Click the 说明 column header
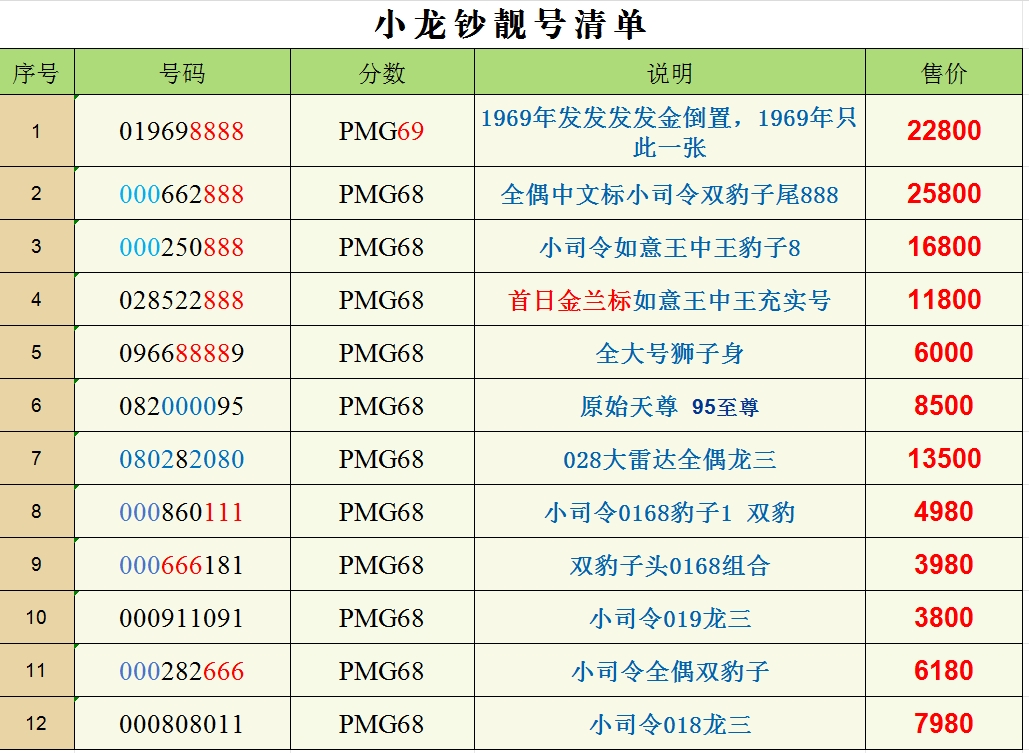The height and width of the screenshot is (753, 1029). pyautogui.click(x=669, y=73)
